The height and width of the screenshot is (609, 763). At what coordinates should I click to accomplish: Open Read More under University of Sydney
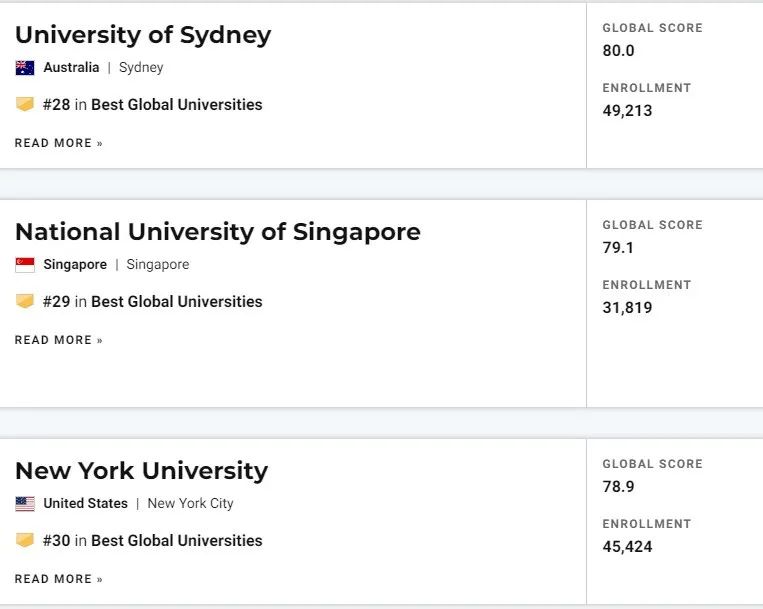tap(58, 143)
